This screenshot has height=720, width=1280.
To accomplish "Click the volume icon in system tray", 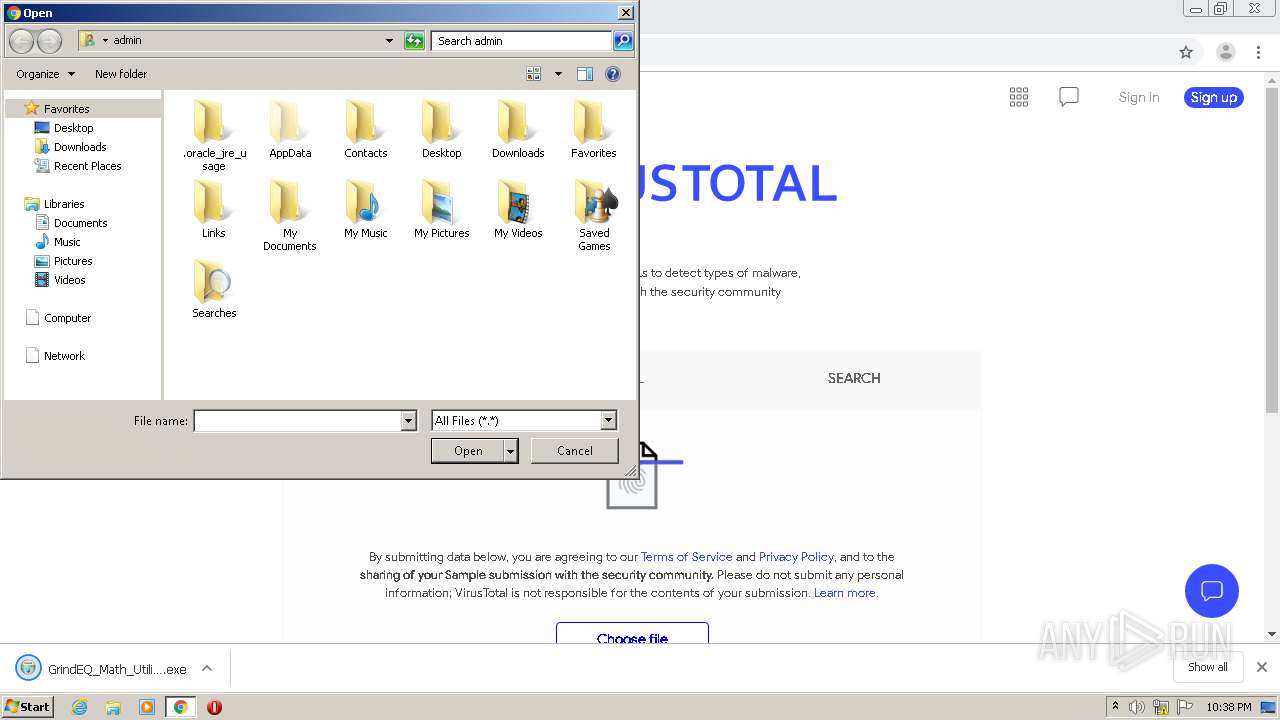I will click(1137, 707).
